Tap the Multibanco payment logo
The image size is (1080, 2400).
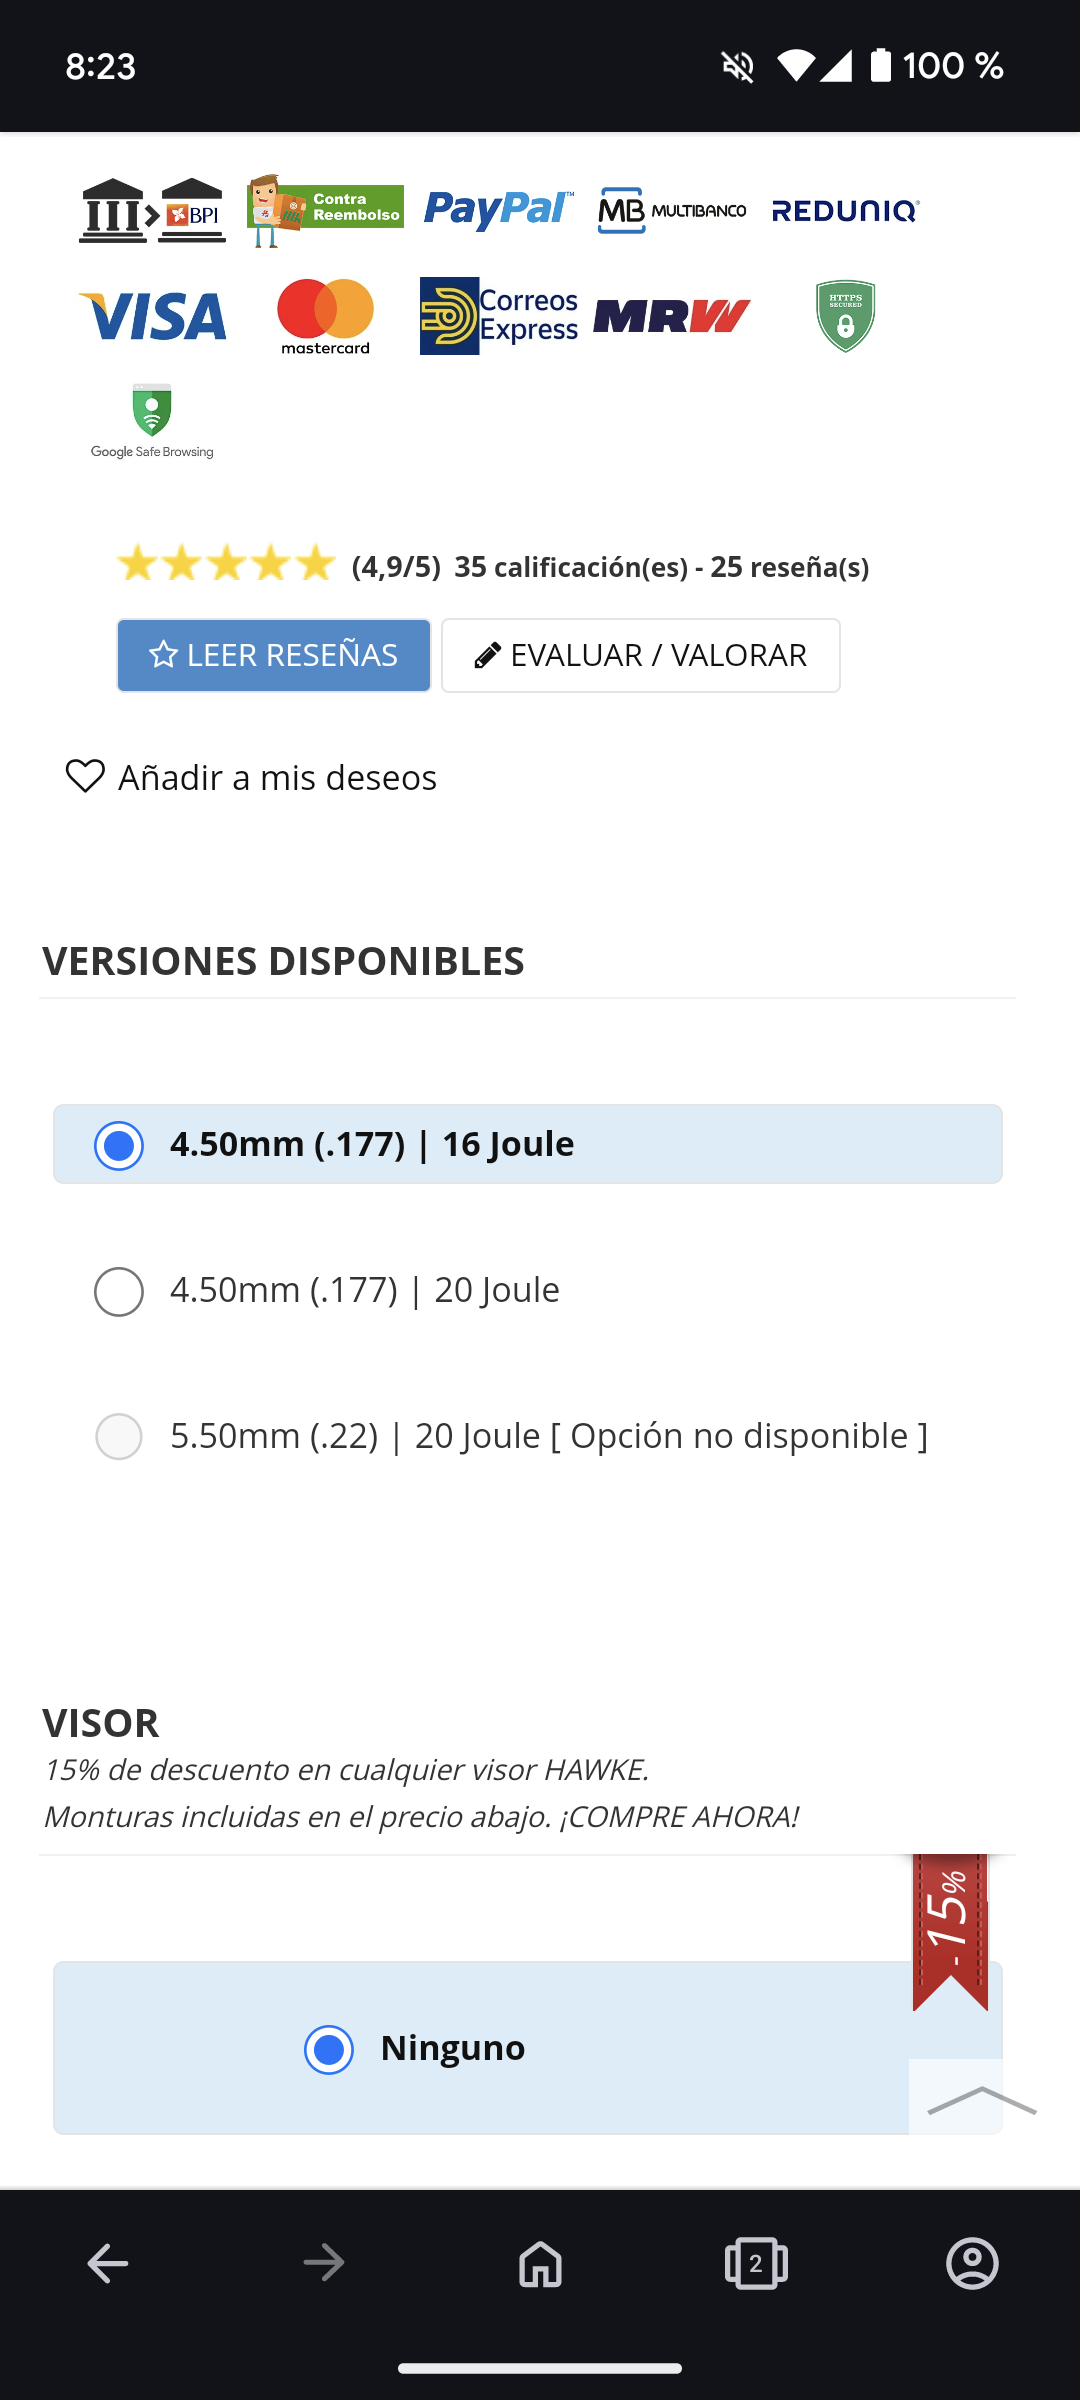click(x=672, y=210)
